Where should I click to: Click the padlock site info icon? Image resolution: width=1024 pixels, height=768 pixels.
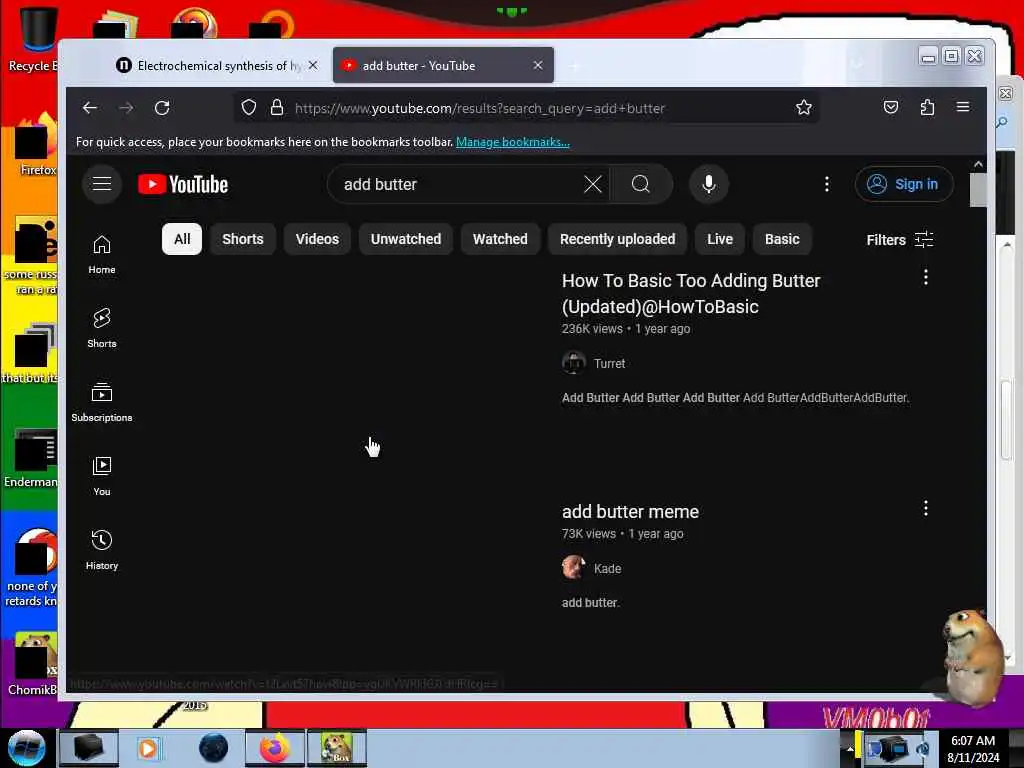coord(277,108)
